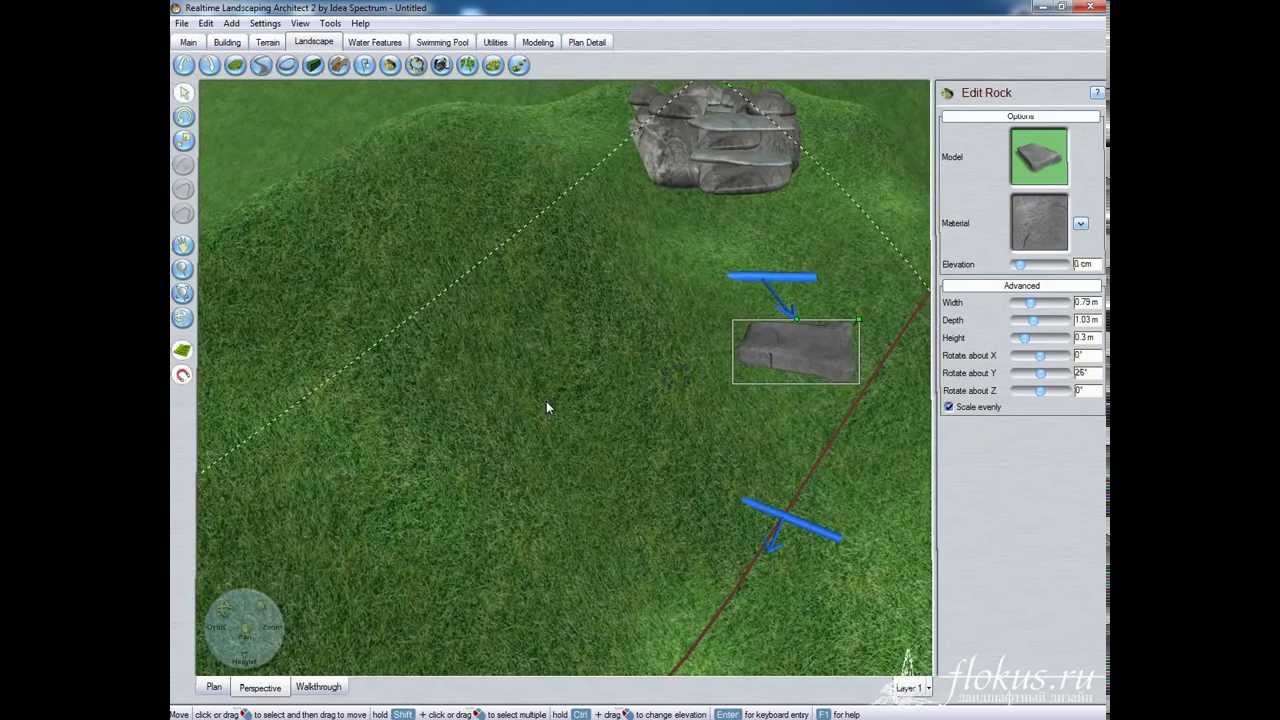Click the Elevation slider
This screenshot has height=720, width=1280.
click(x=1038, y=264)
